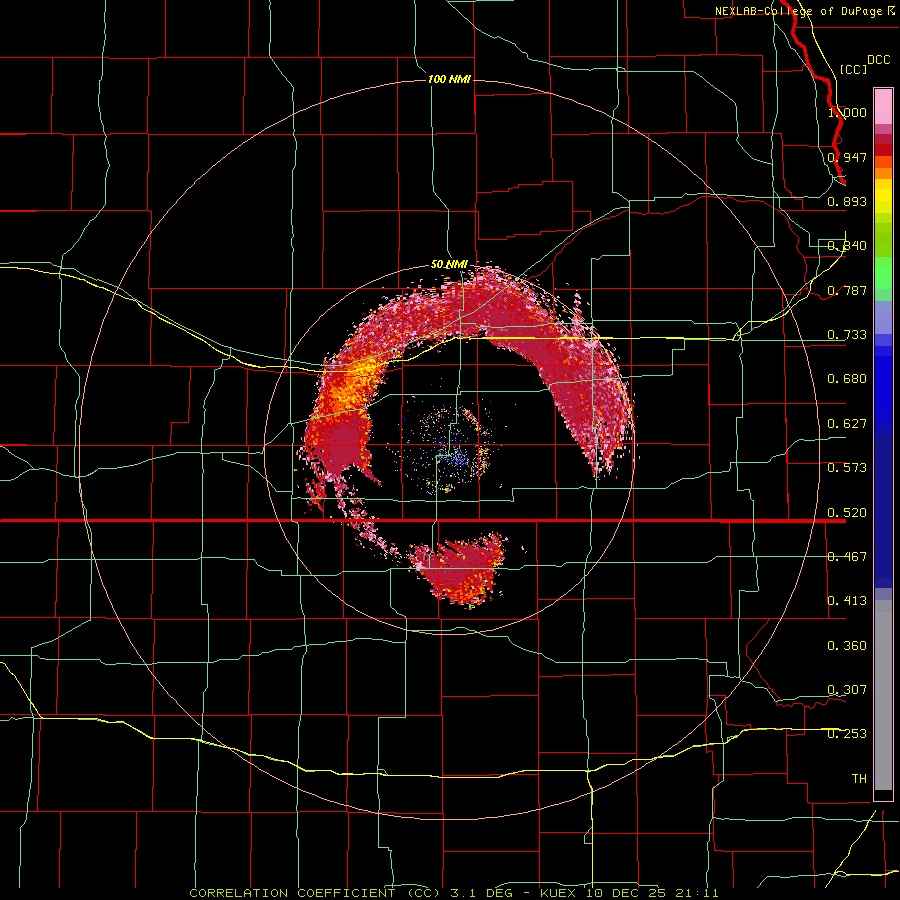This screenshot has width=900, height=900.
Task: Click the 0.573 legend value
Action: click(x=847, y=468)
